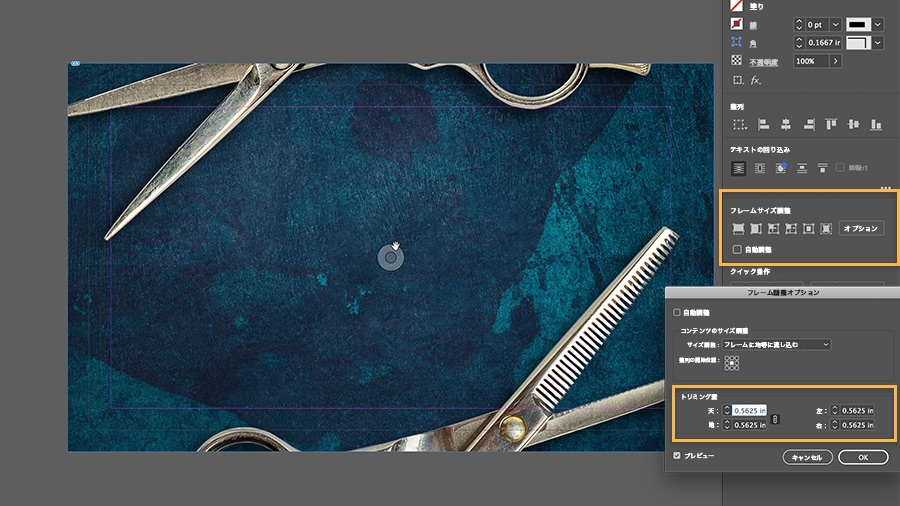Click the 100% opacity field

click(811, 61)
